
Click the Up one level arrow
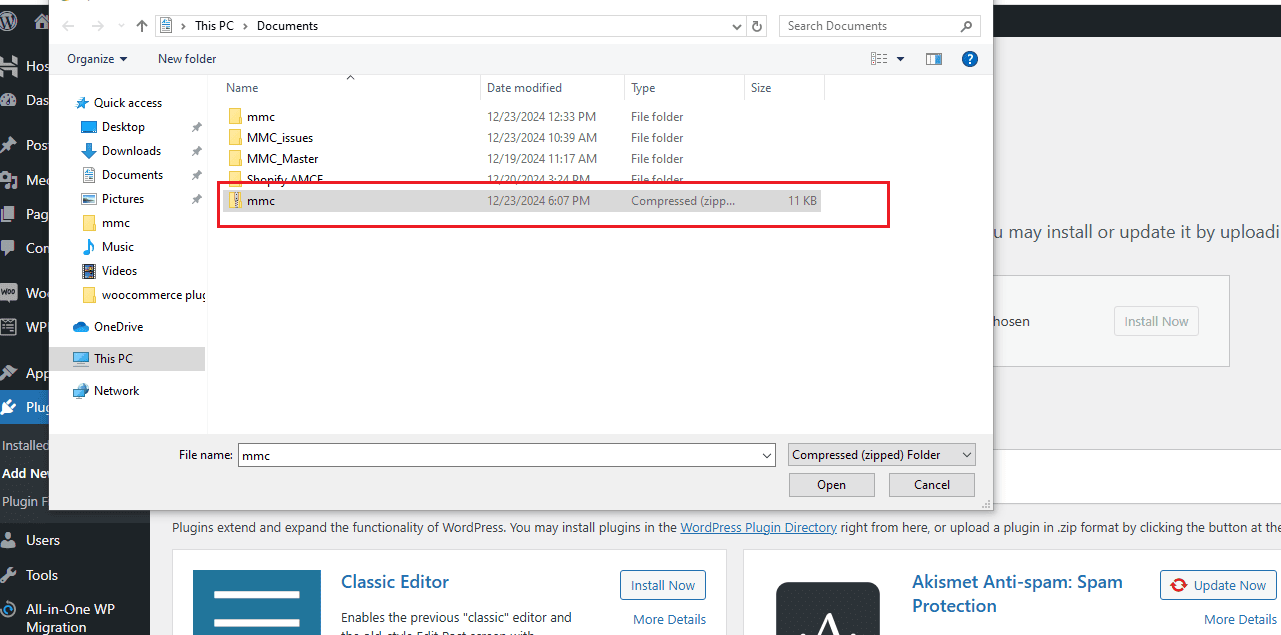(141, 26)
